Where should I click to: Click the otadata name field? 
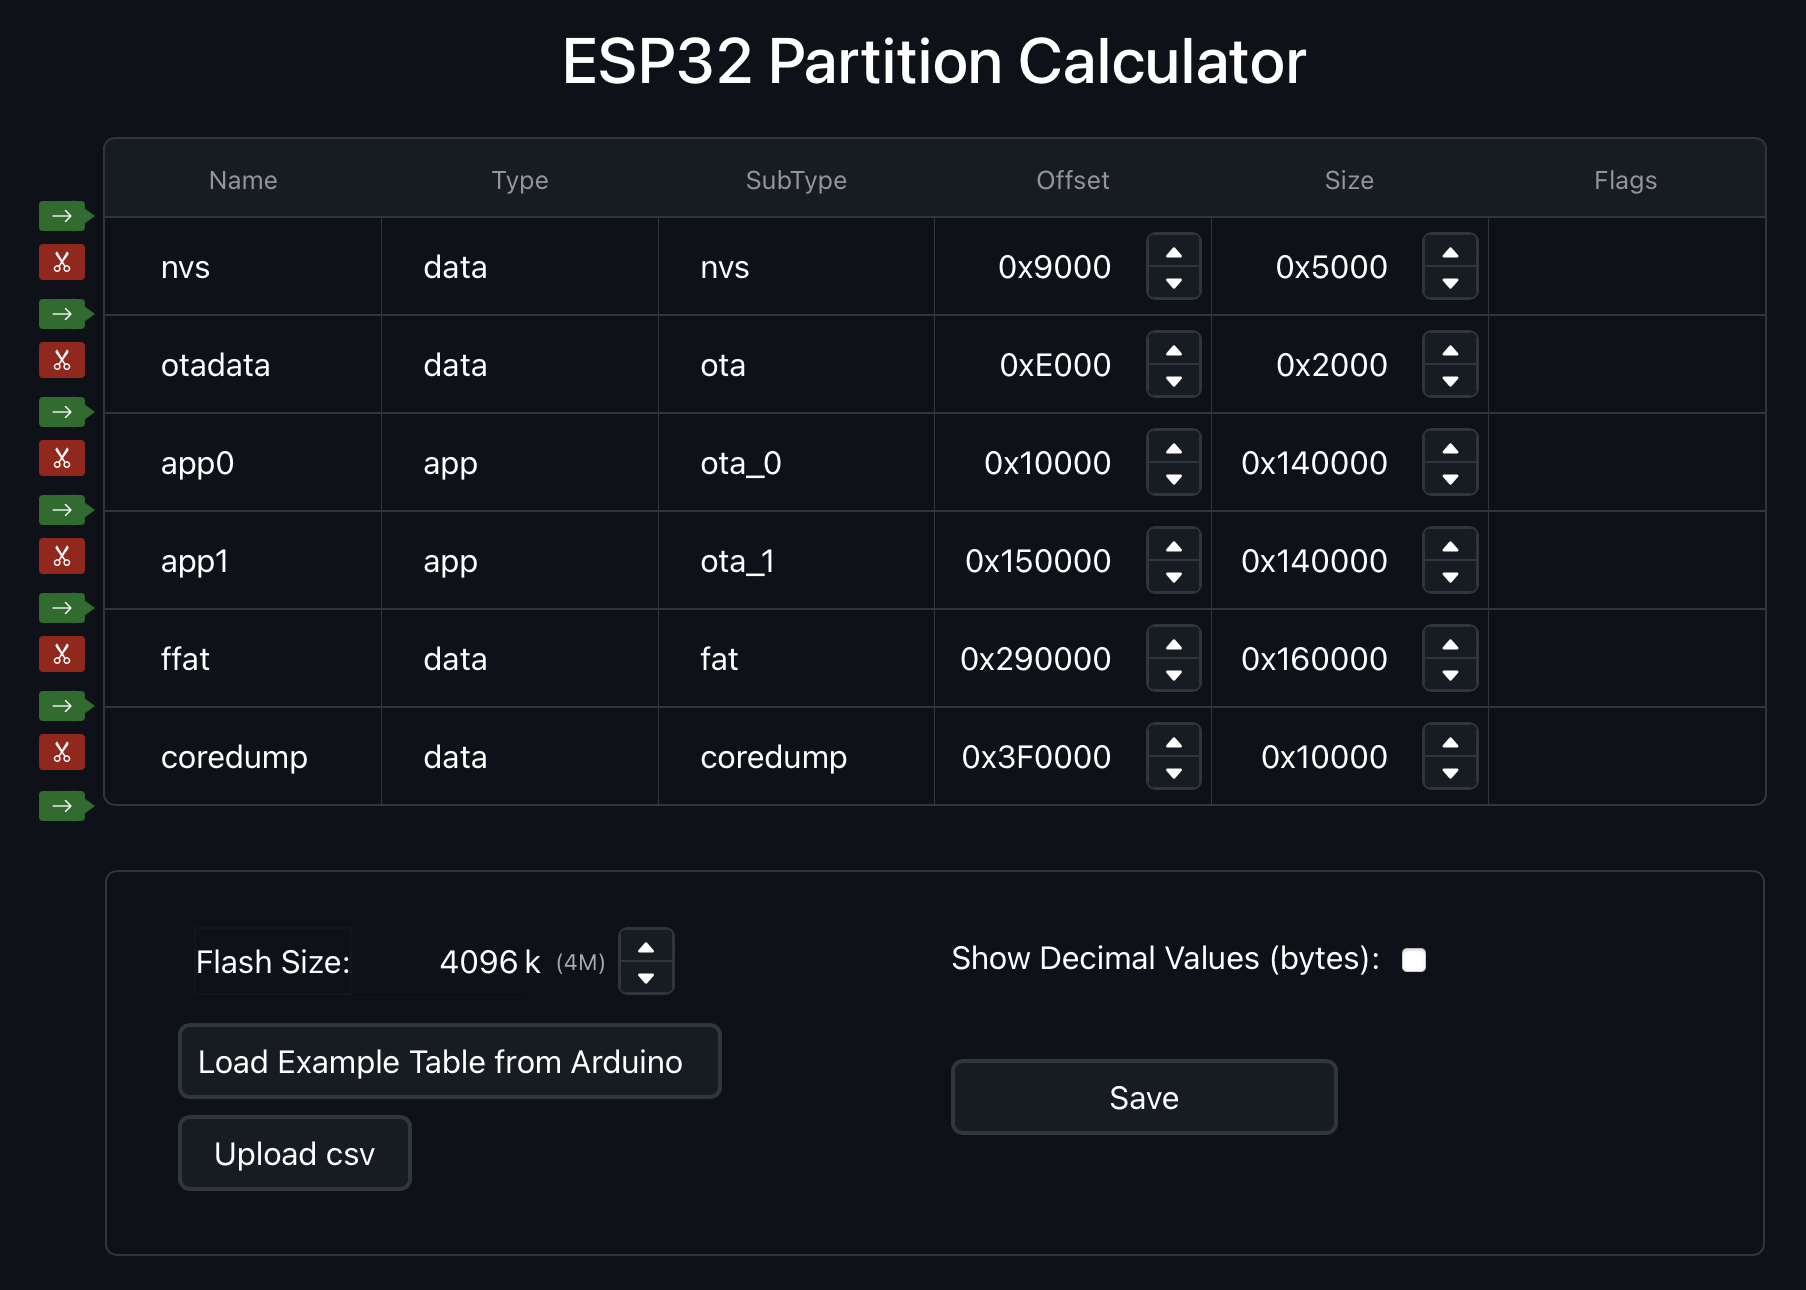click(216, 365)
